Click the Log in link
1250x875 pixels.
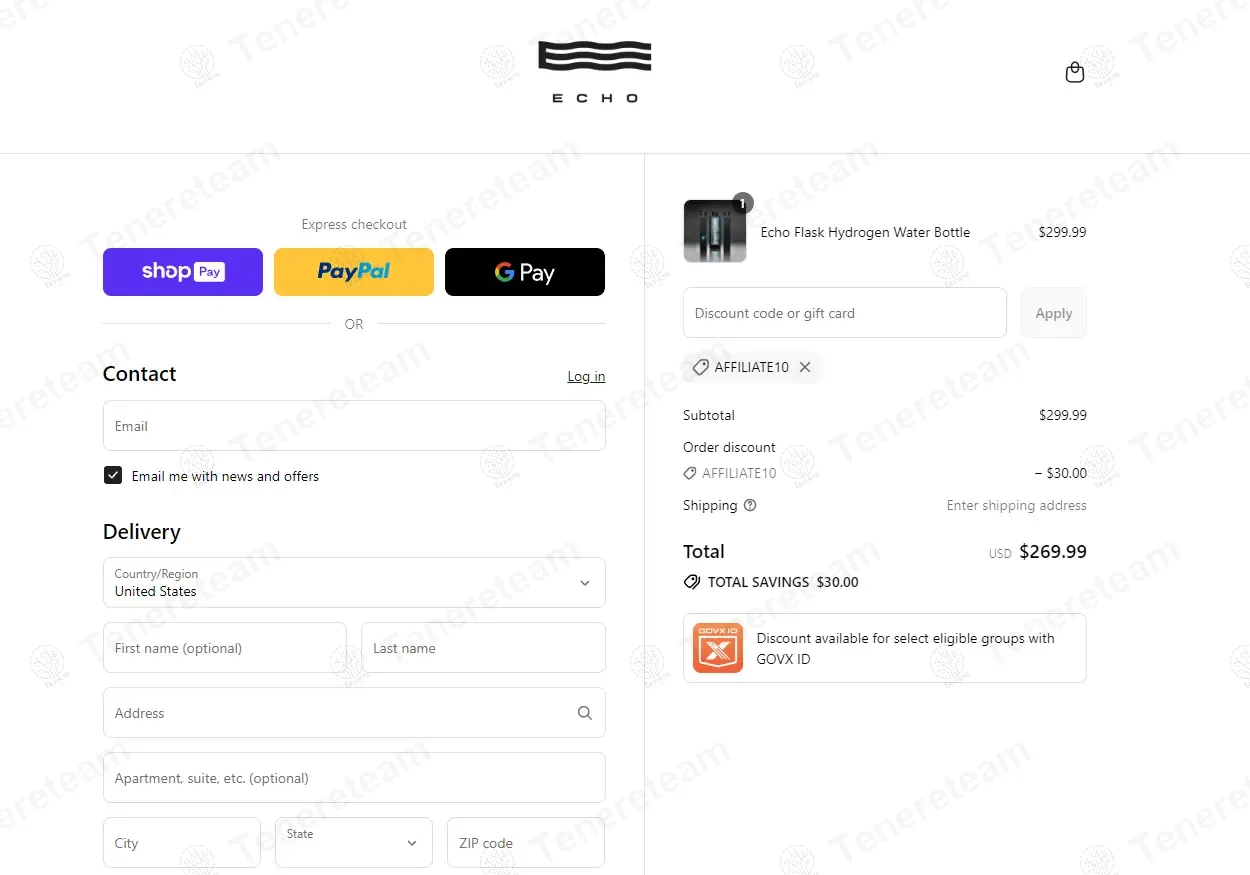point(586,376)
